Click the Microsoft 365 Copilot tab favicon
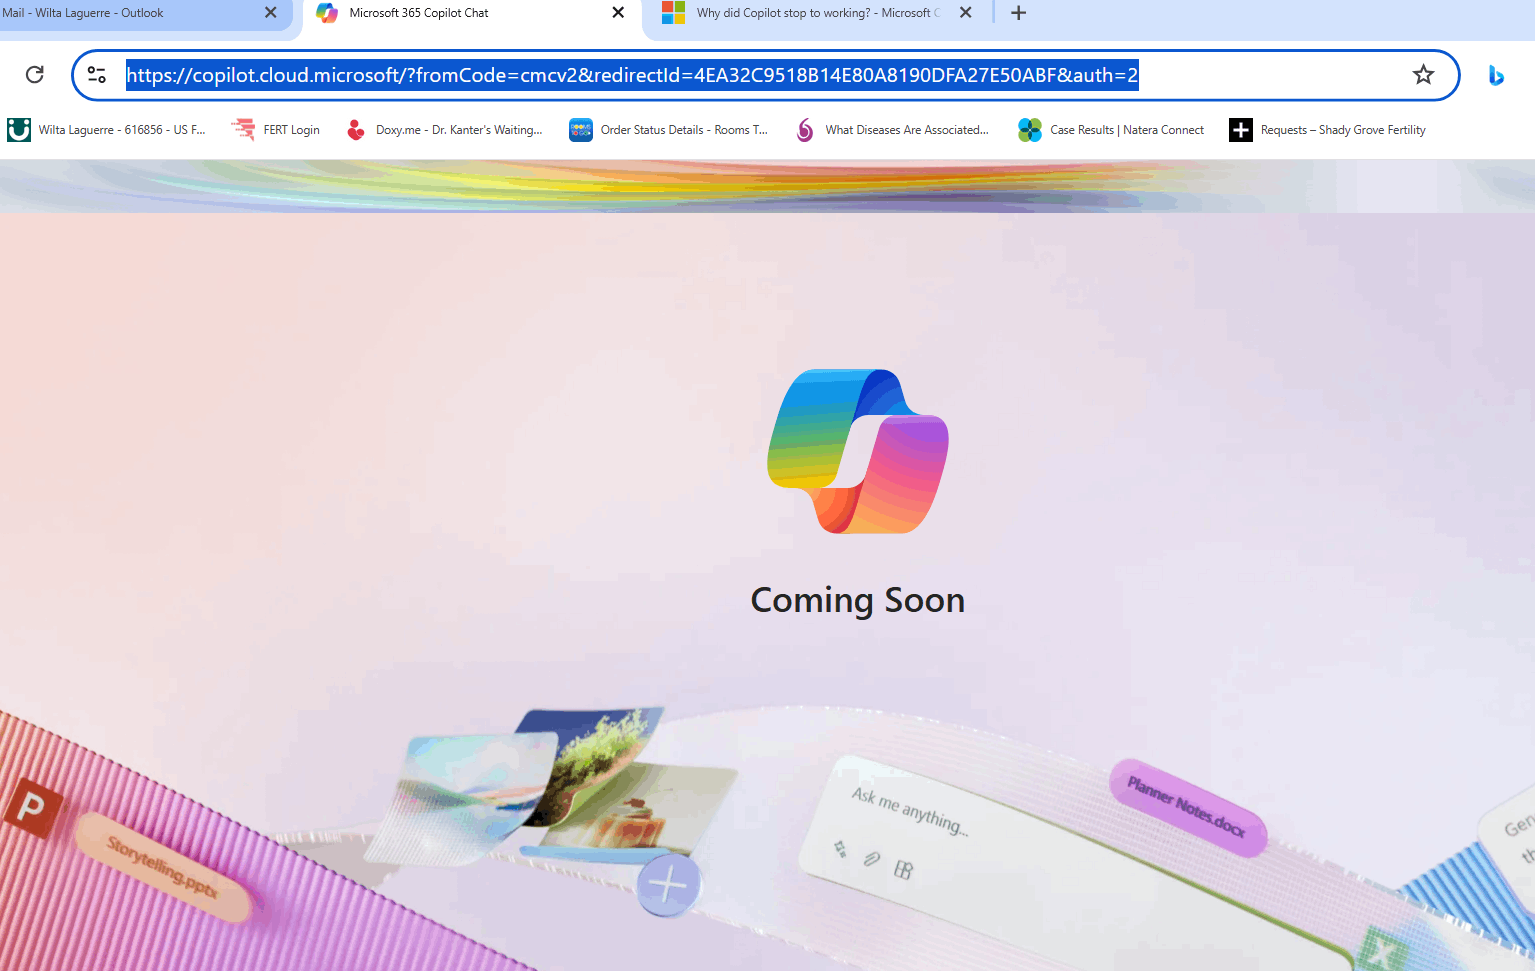The image size is (1535, 971). (326, 13)
